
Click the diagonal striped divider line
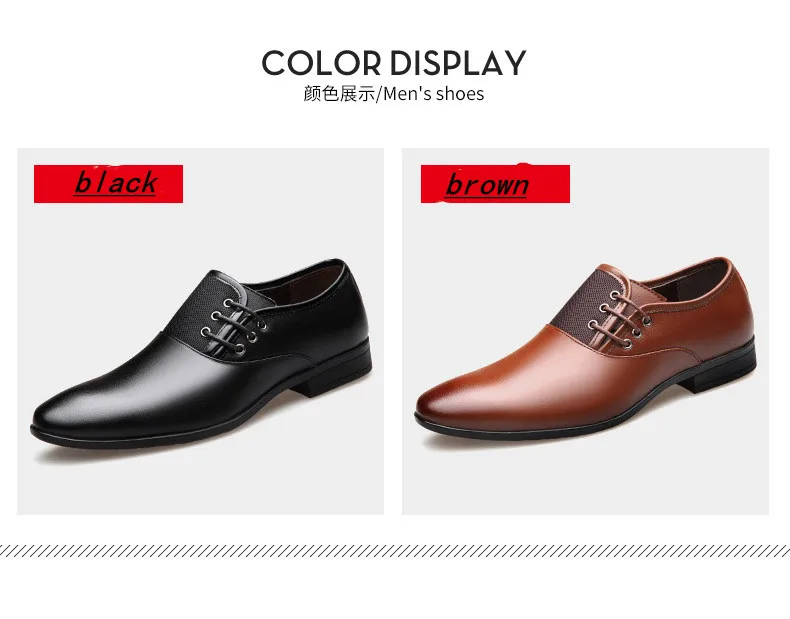[395, 551]
